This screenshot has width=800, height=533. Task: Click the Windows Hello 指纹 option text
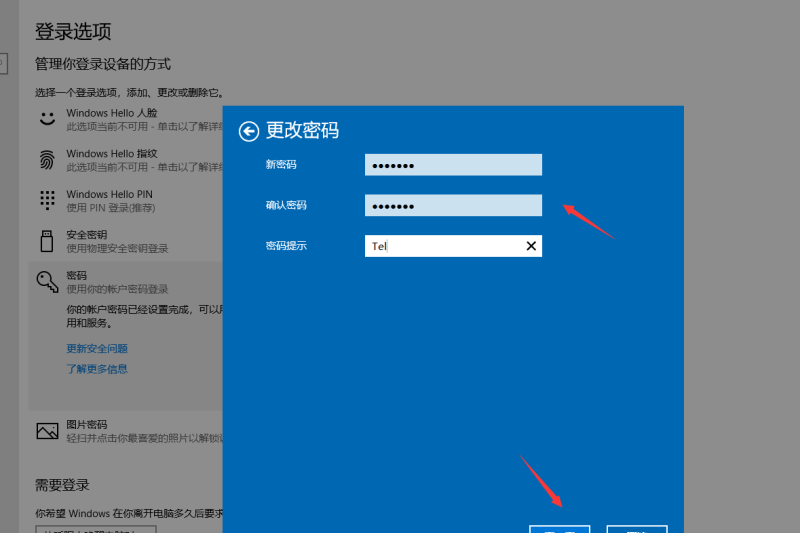coord(112,154)
